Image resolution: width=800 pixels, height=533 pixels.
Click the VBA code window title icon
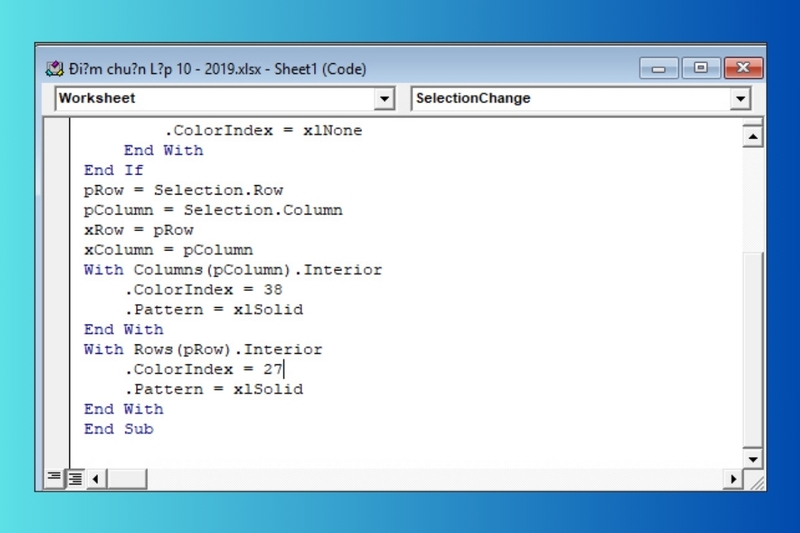55,69
